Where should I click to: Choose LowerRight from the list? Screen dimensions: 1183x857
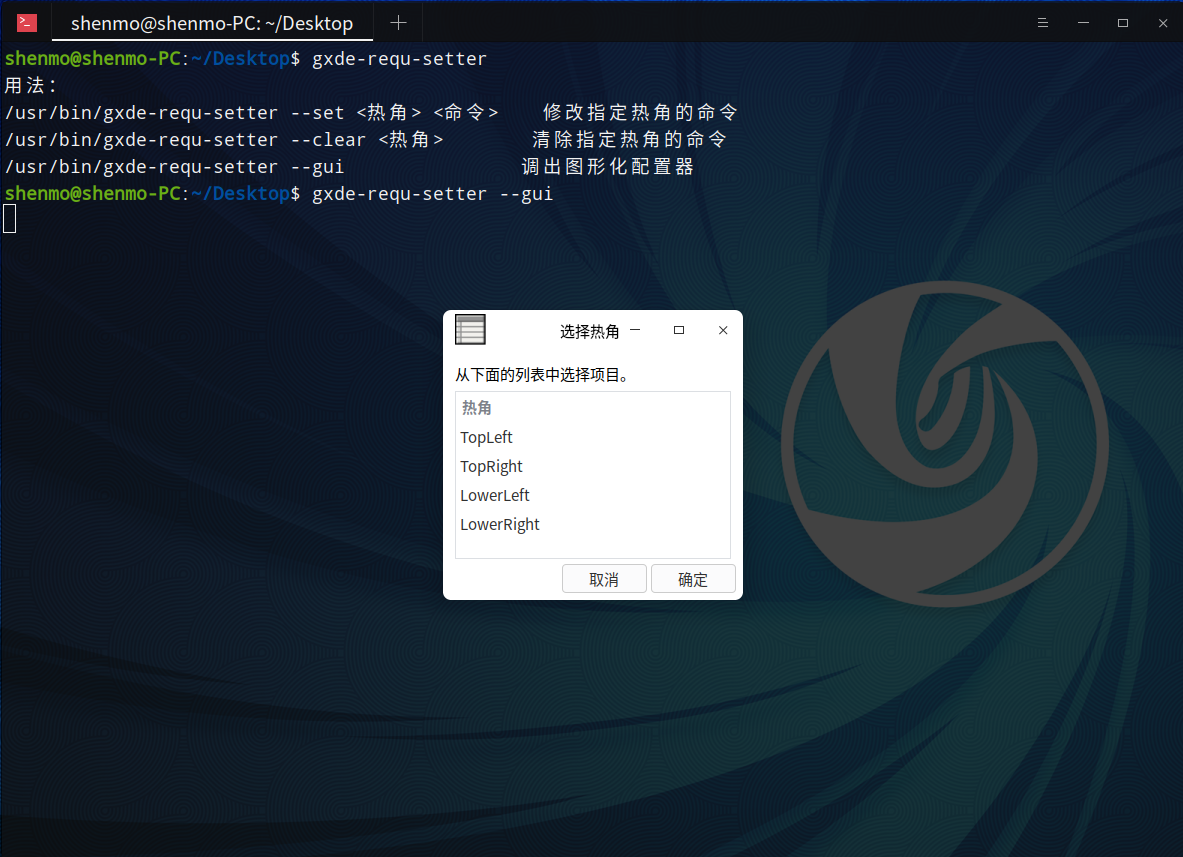(x=593, y=524)
